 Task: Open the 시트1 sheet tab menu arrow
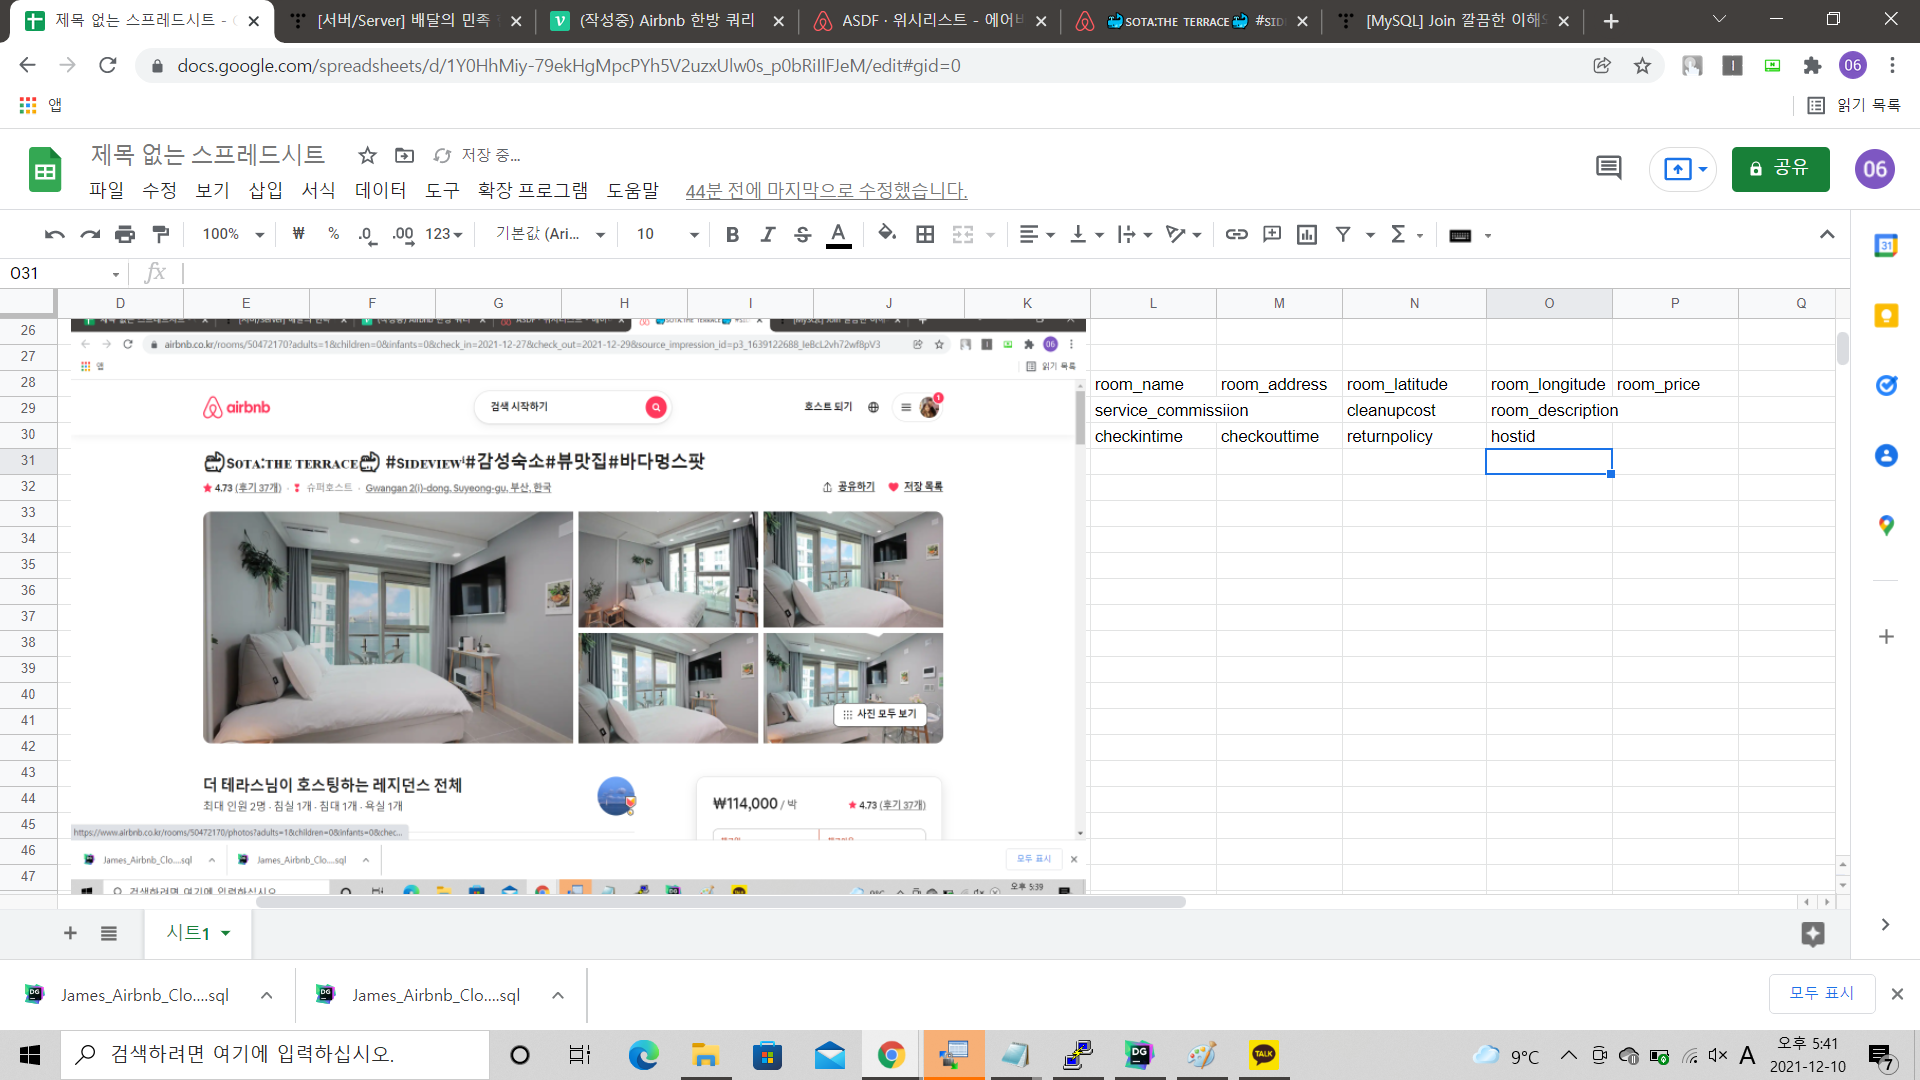(x=226, y=933)
